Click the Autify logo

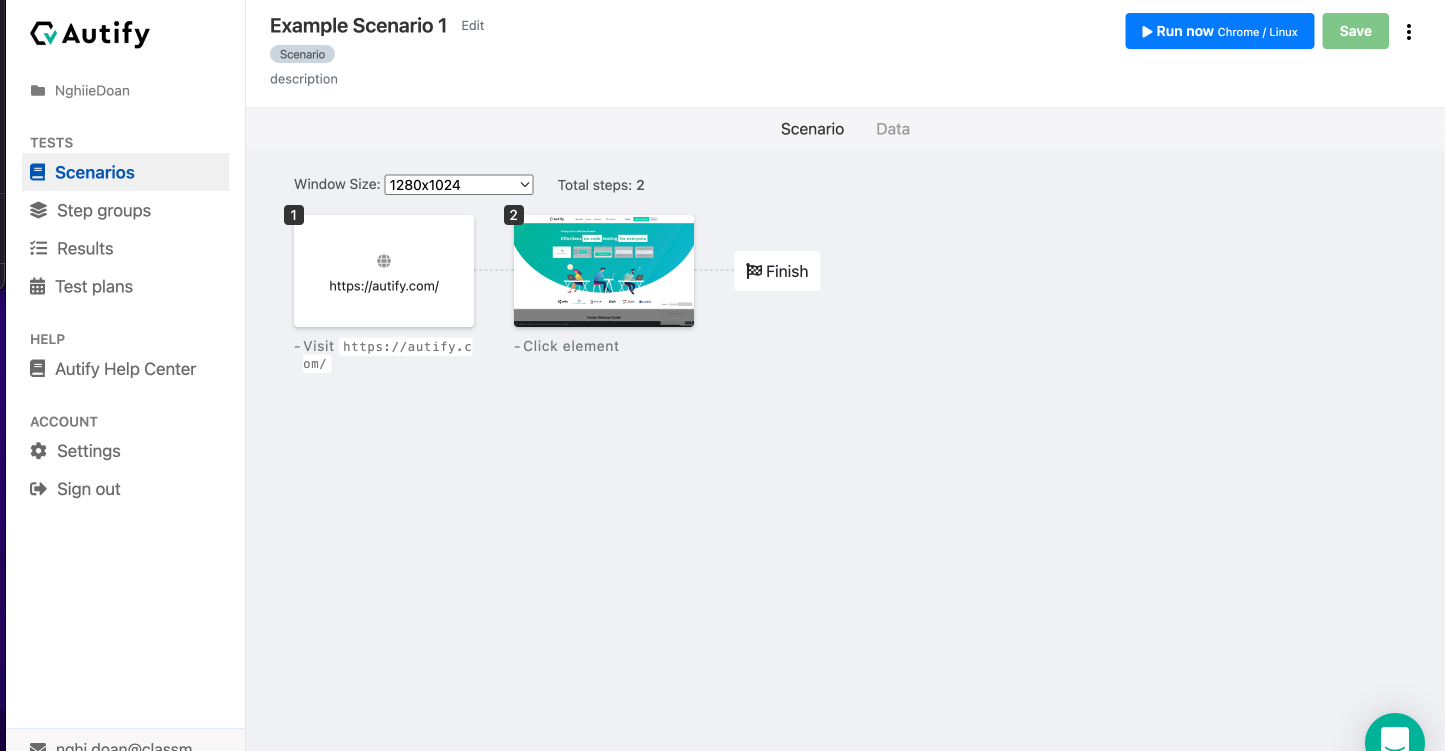tap(90, 34)
